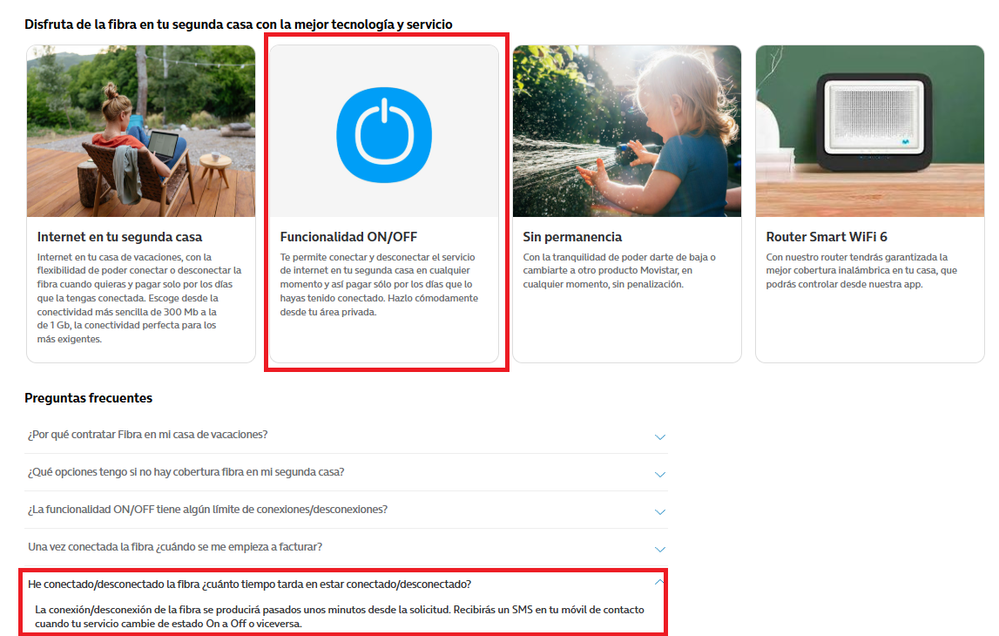Click the child playing with water photo
Screen dimensions: 999x636
pyautogui.click(x=627, y=131)
